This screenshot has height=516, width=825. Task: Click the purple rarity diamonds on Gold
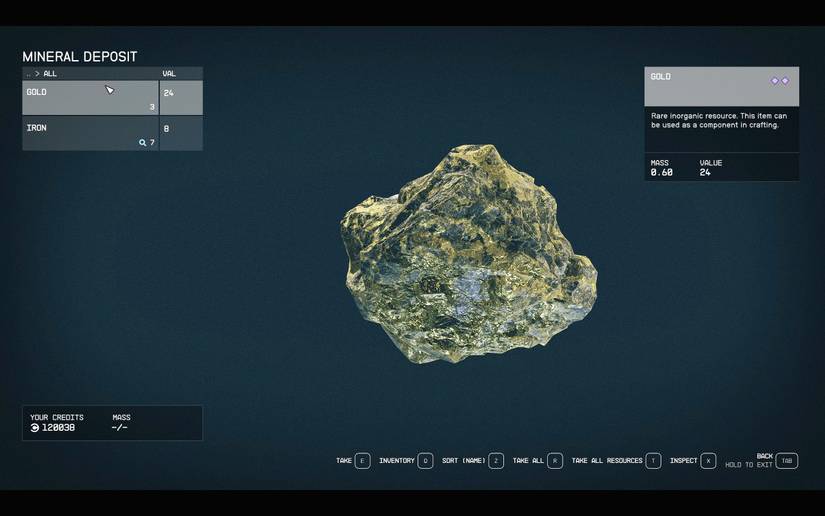pos(779,80)
